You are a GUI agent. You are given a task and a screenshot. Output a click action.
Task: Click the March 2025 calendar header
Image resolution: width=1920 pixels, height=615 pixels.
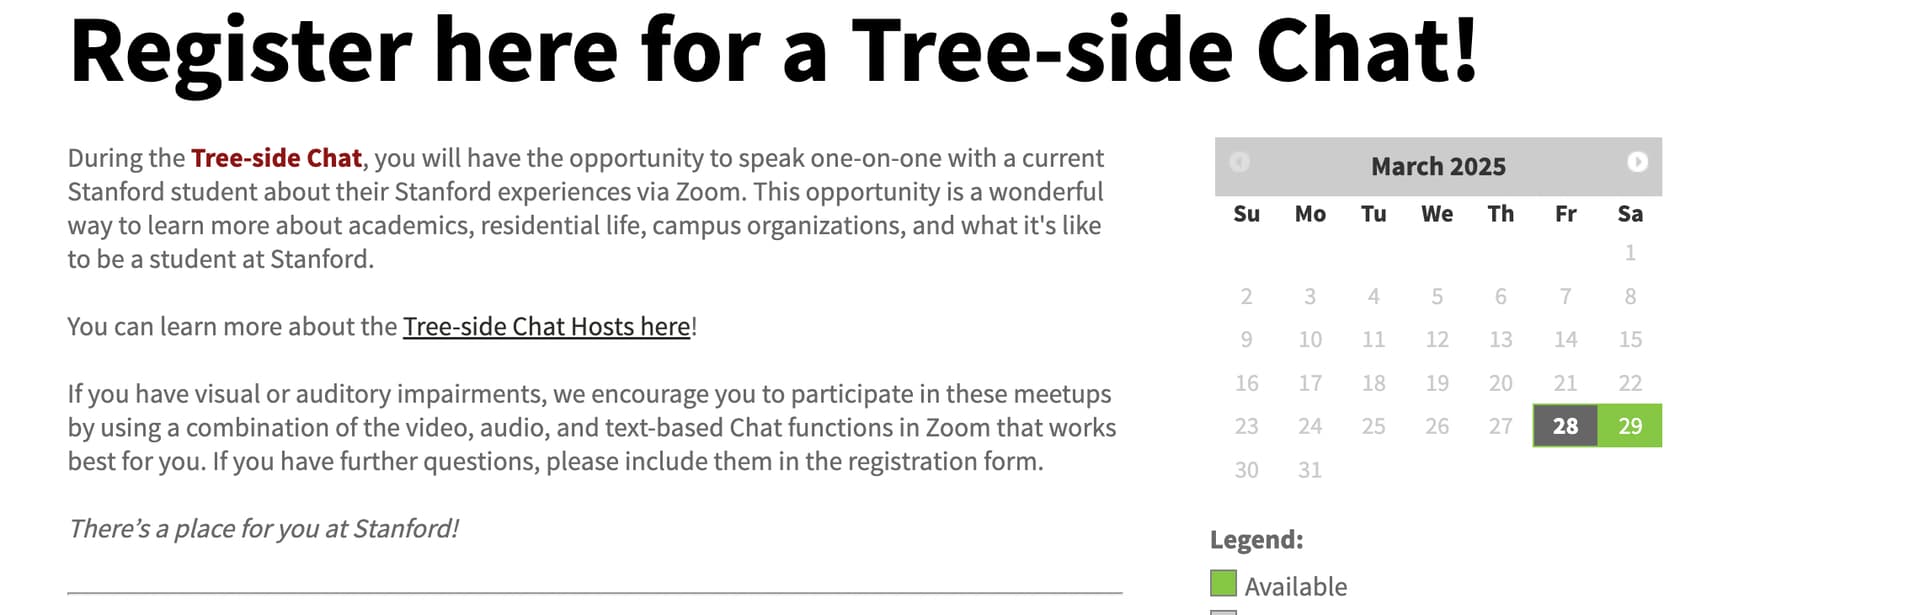coord(1438,166)
